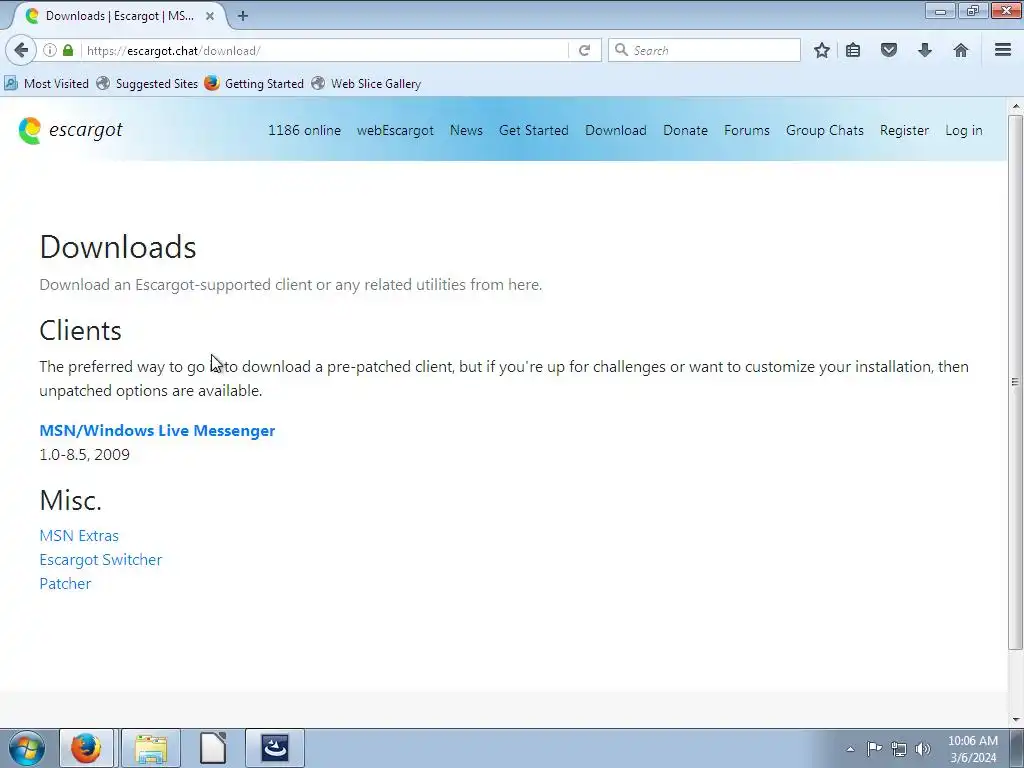Screen dimensions: 1024x768
Task: Click the page vertical scrollbar thumb
Action: pyautogui.click(x=1015, y=382)
